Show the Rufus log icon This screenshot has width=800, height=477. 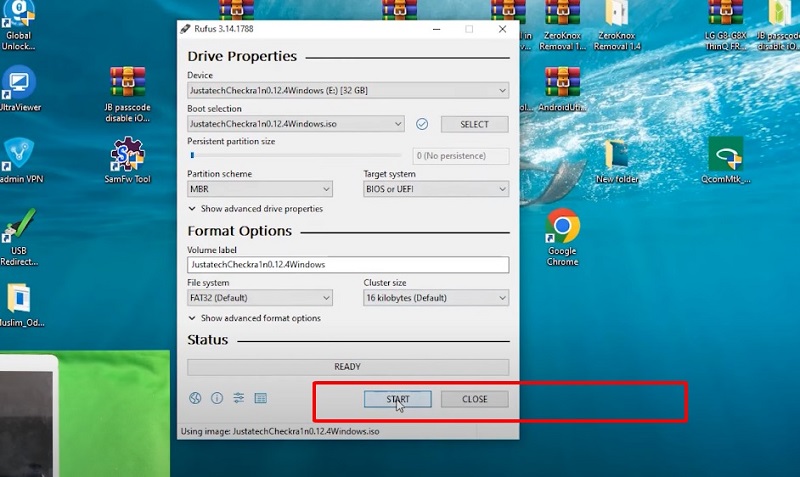click(x=261, y=398)
